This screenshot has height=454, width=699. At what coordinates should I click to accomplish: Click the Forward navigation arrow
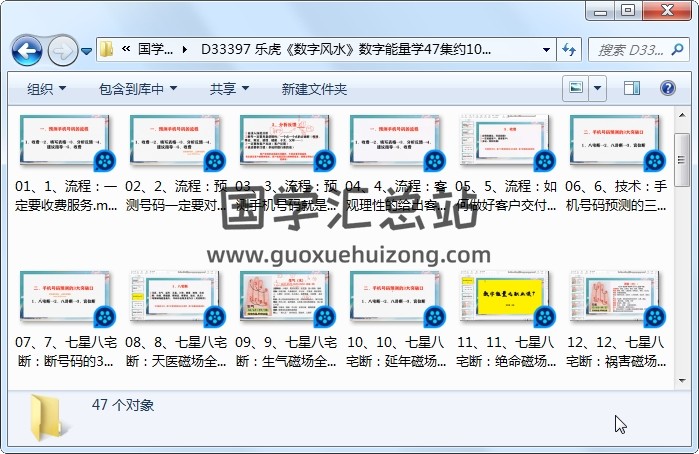(61, 49)
